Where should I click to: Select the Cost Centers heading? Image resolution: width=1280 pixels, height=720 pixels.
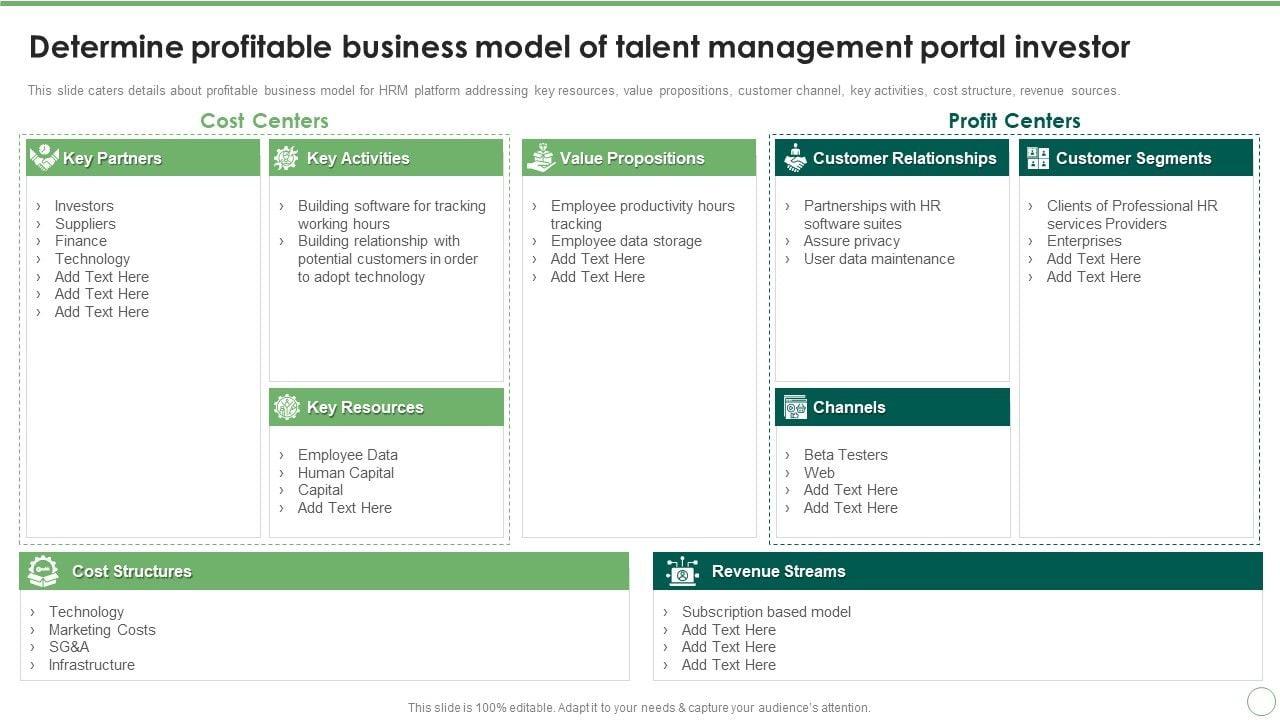pyautogui.click(x=264, y=120)
